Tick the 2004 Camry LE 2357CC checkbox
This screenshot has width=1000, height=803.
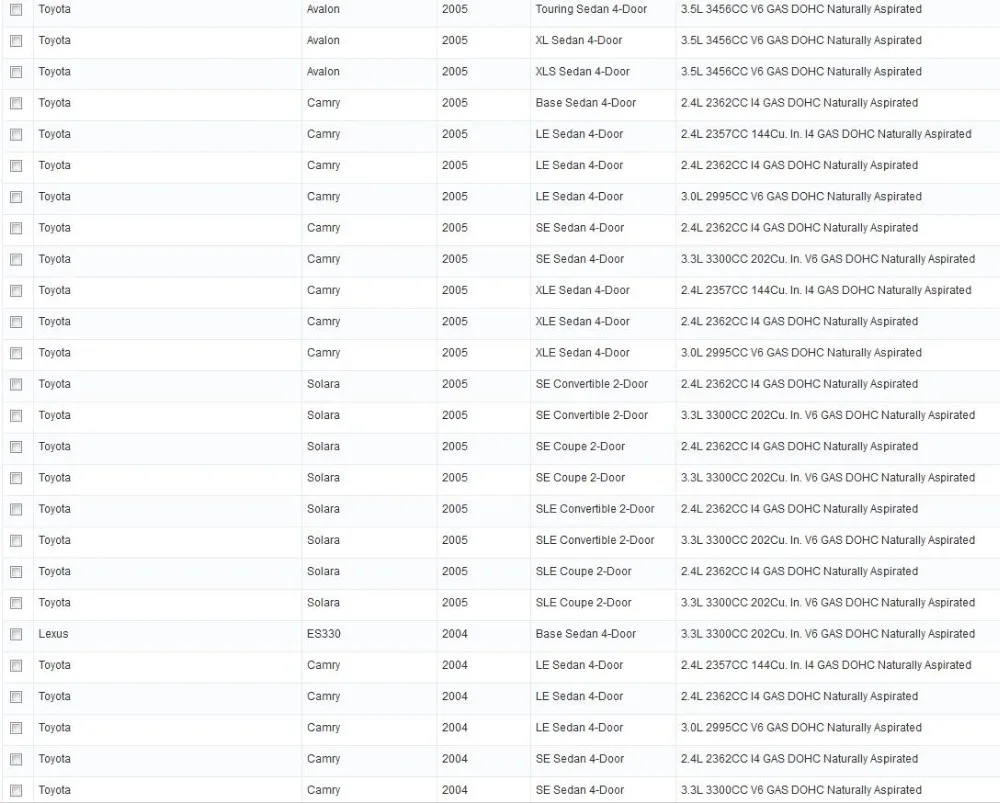(16, 666)
